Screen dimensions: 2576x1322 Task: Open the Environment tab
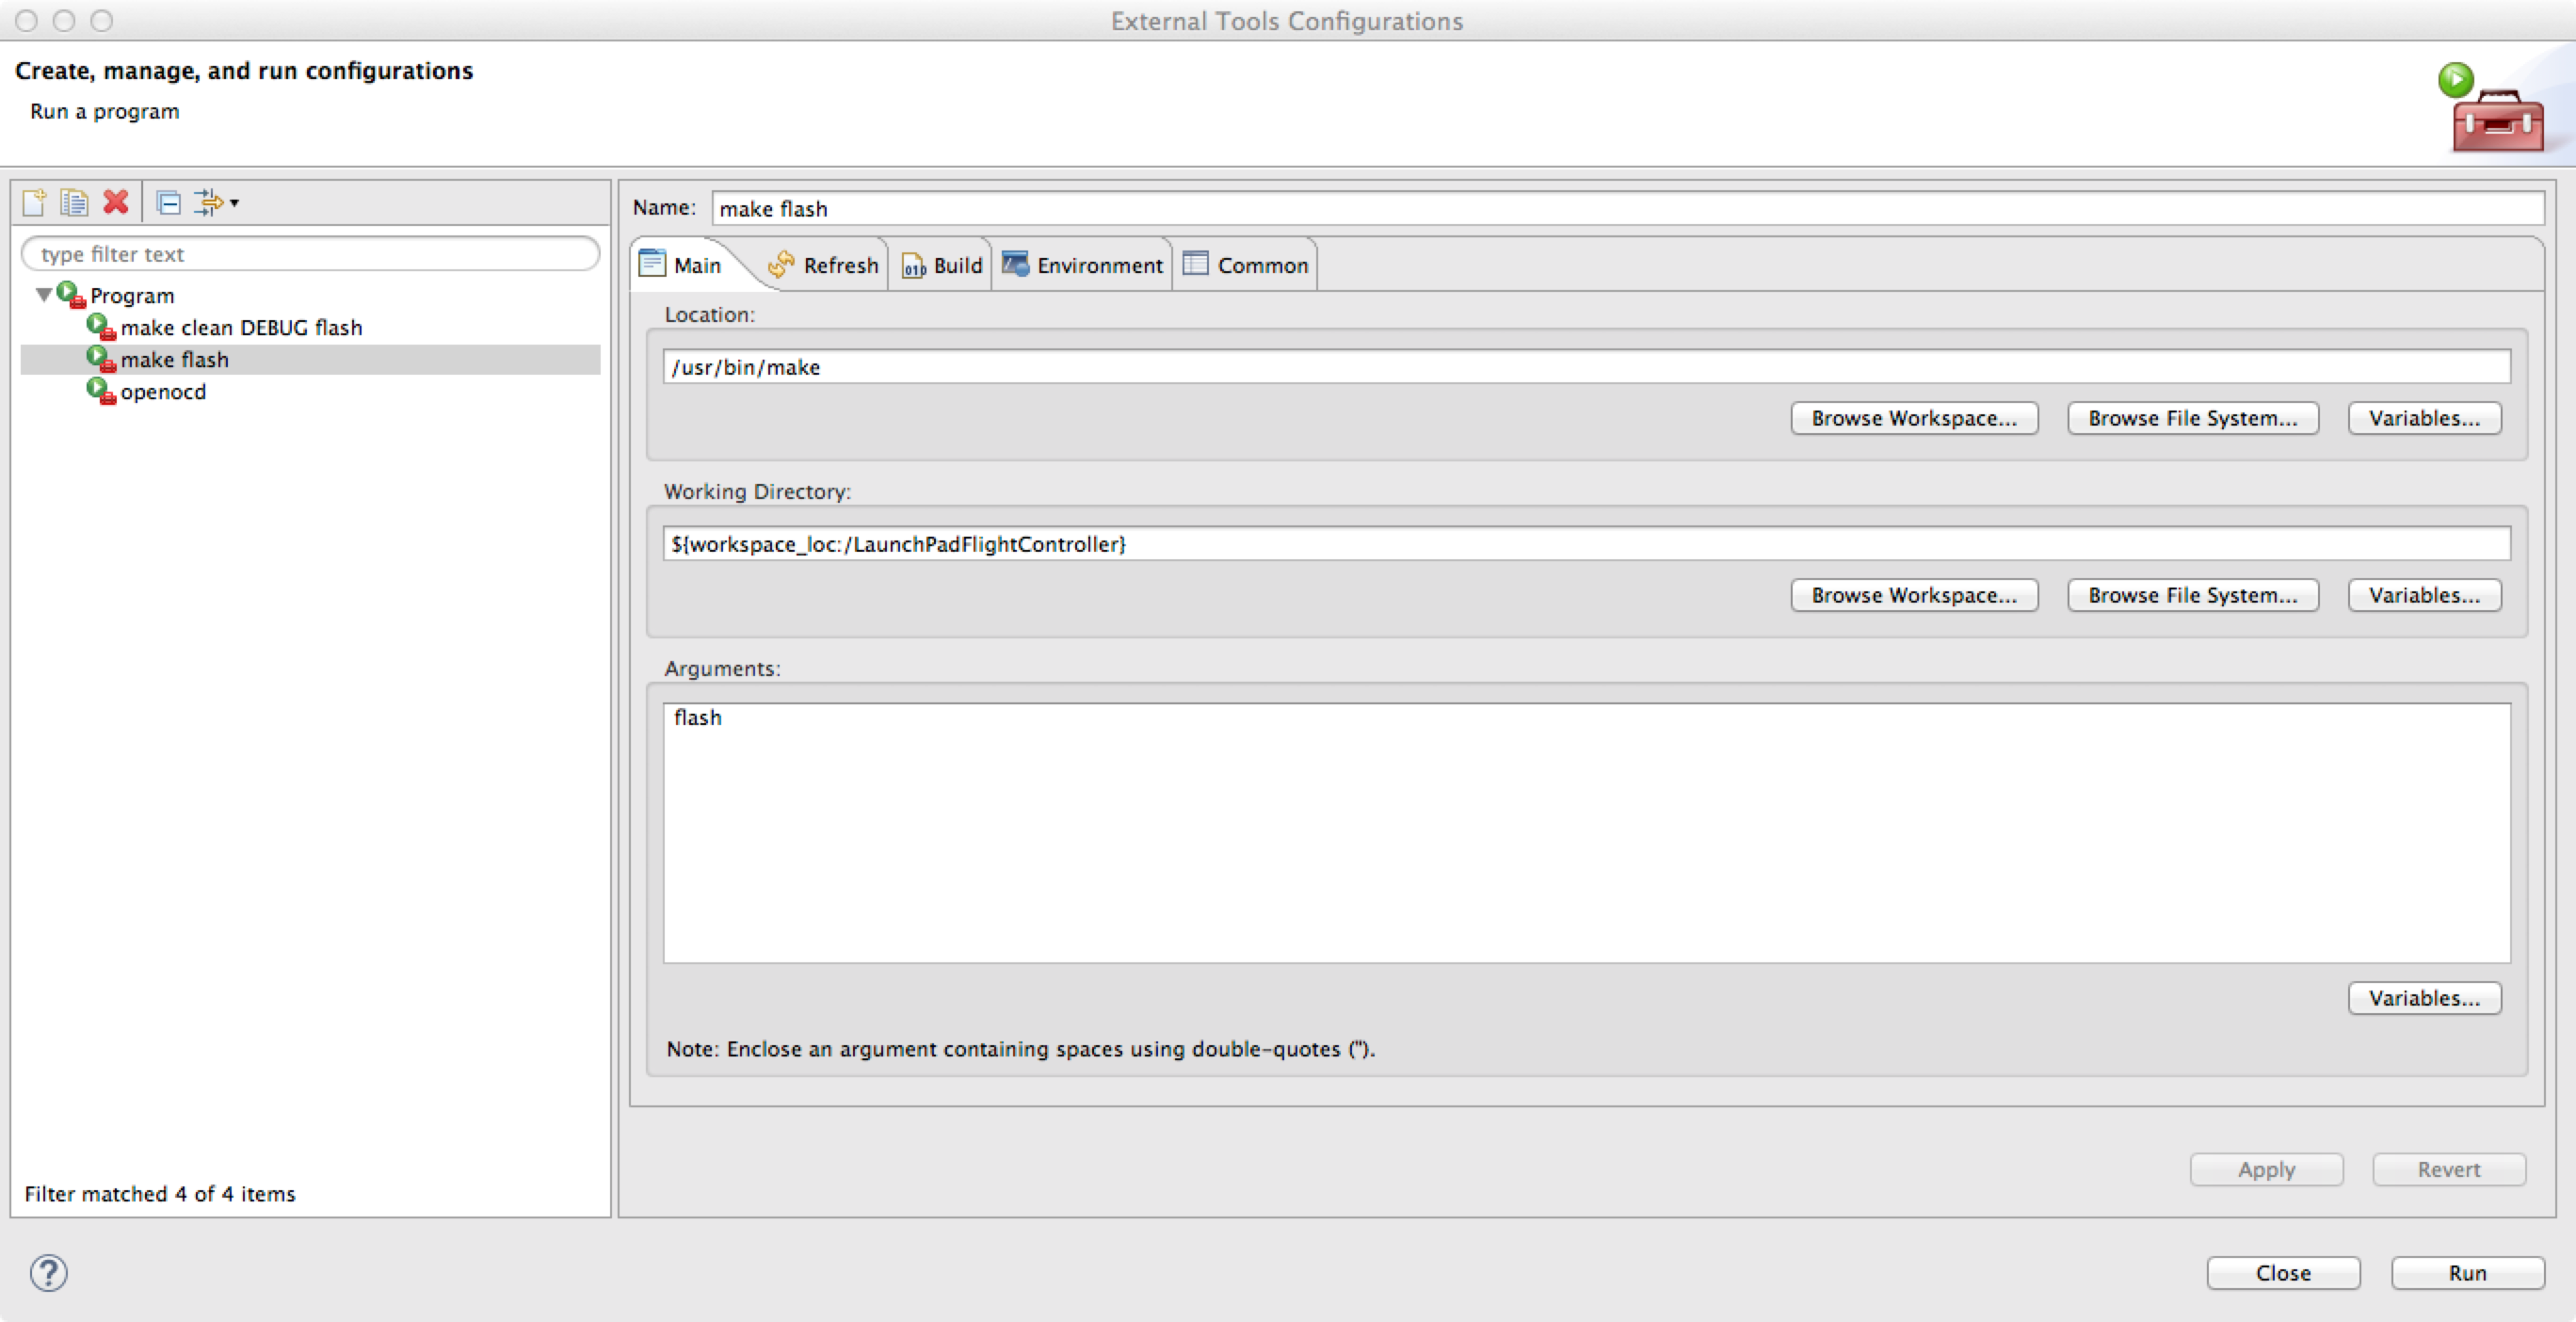pyautogui.click(x=1083, y=265)
